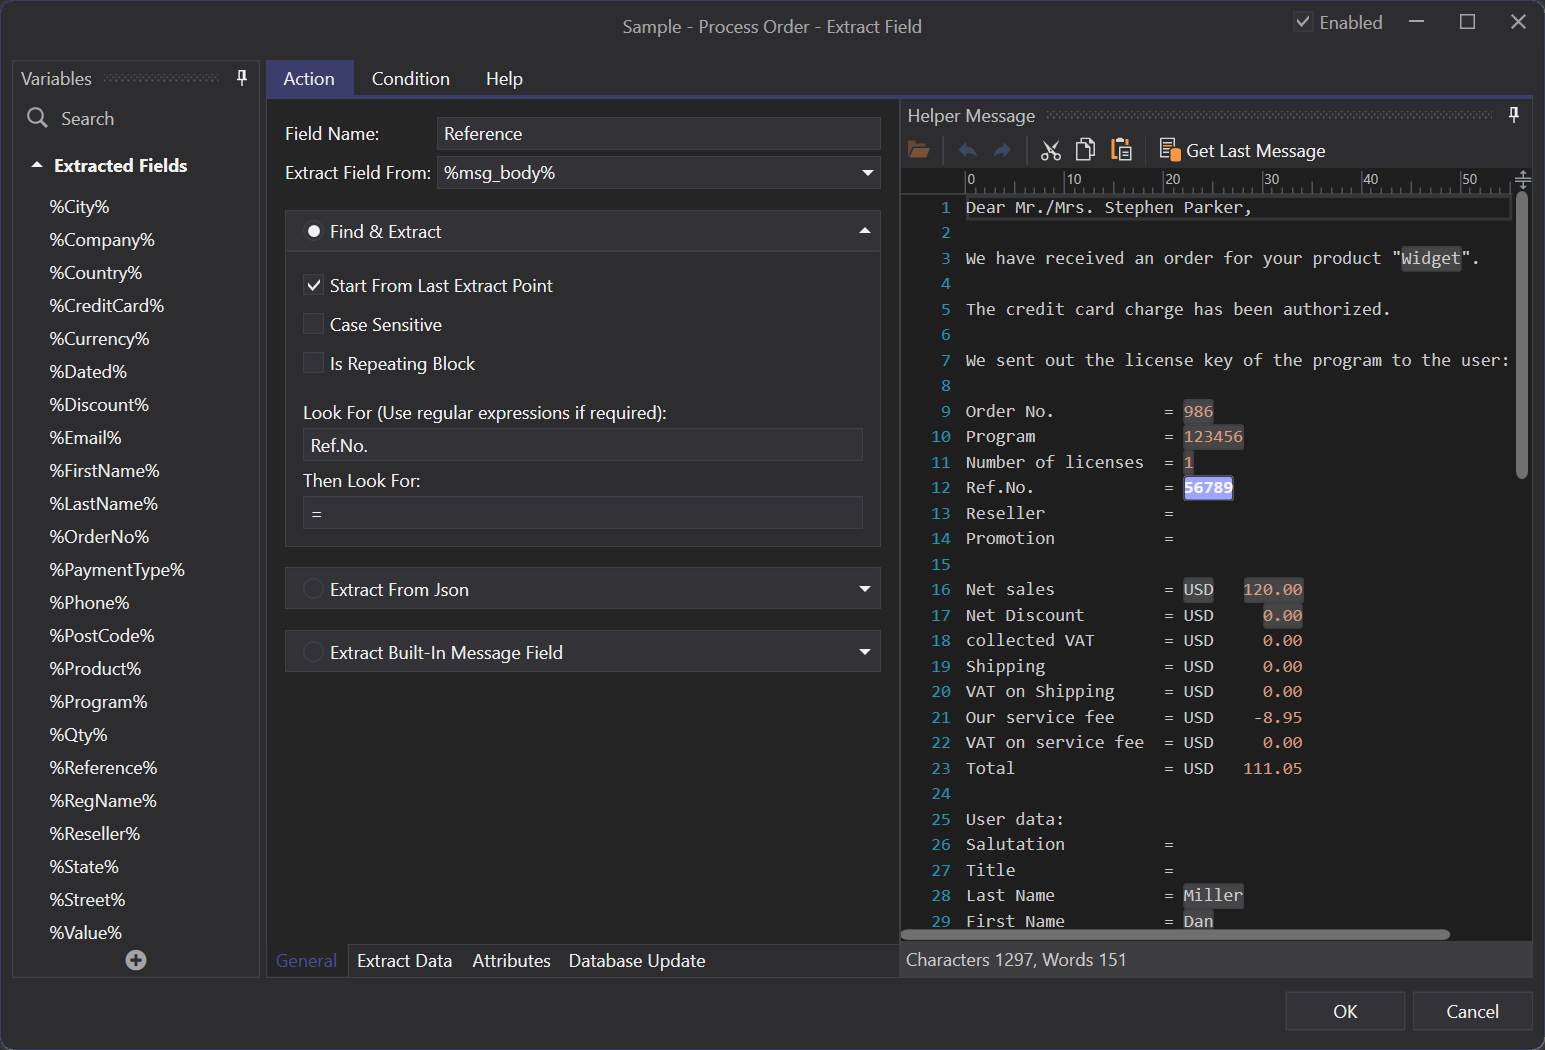Image resolution: width=1545 pixels, height=1050 pixels.
Task: Click the variables Search box
Action: coord(136,118)
